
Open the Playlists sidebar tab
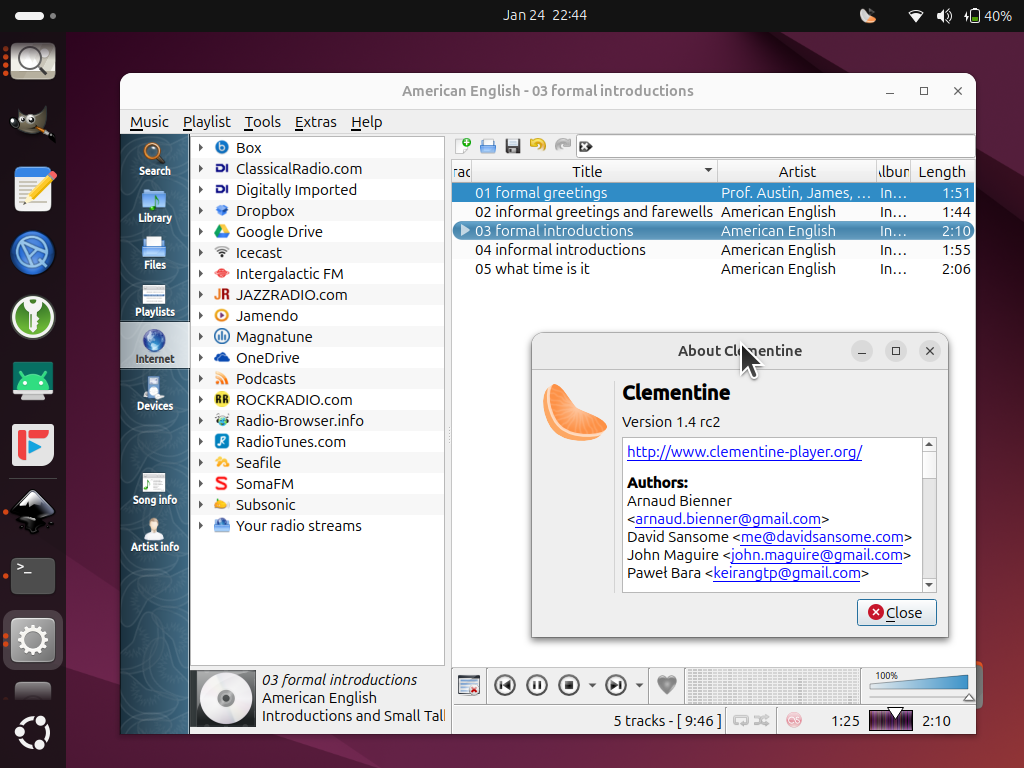(x=154, y=300)
